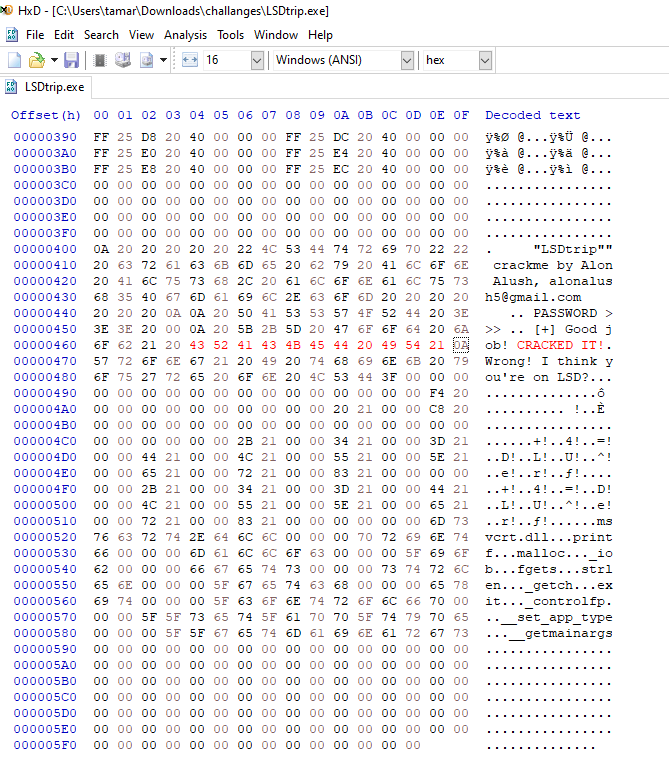
Task: Click the Offset(h) column header
Action: click(x=46, y=115)
